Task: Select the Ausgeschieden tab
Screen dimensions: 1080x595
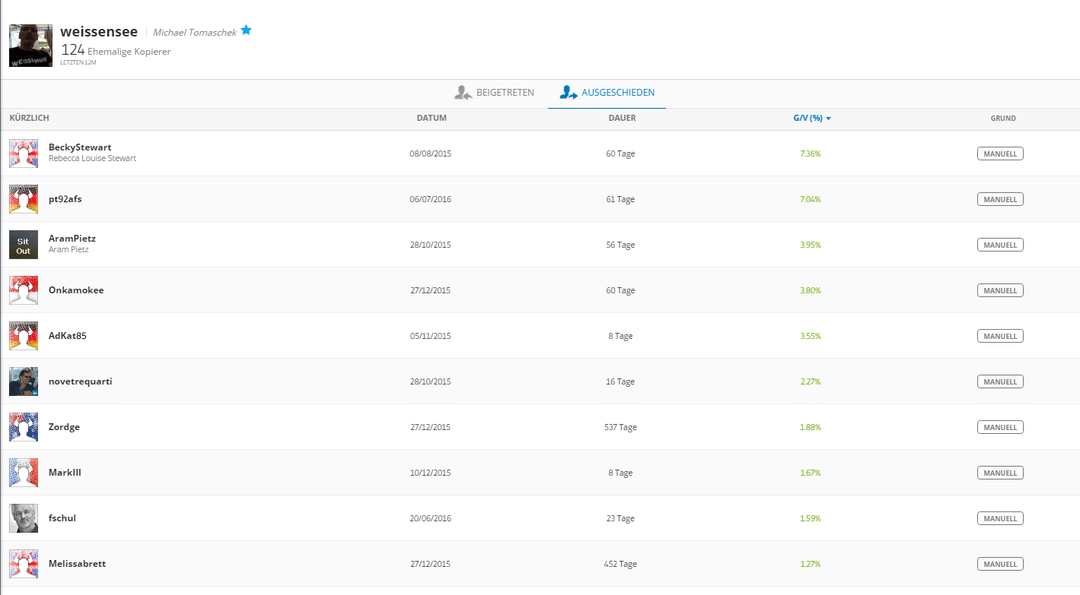Action: (607, 93)
